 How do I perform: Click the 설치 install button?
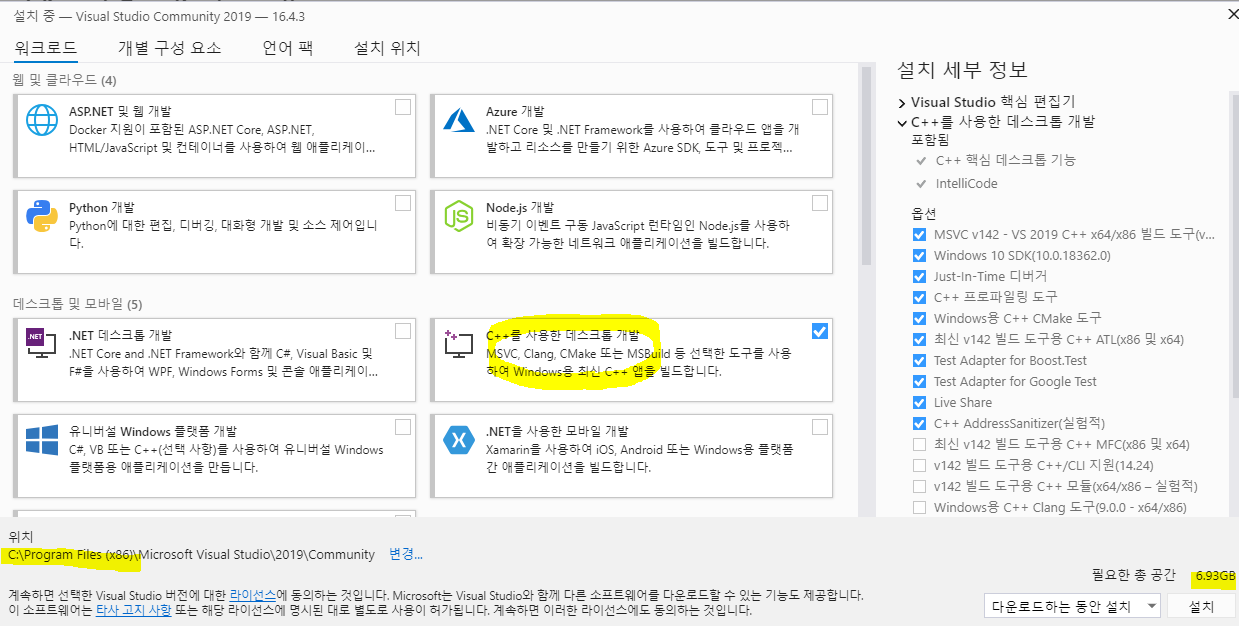[1201, 606]
